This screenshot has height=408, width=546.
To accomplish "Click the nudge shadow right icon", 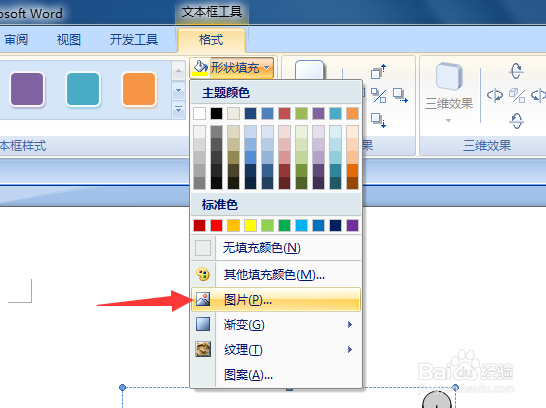I will [x=400, y=96].
